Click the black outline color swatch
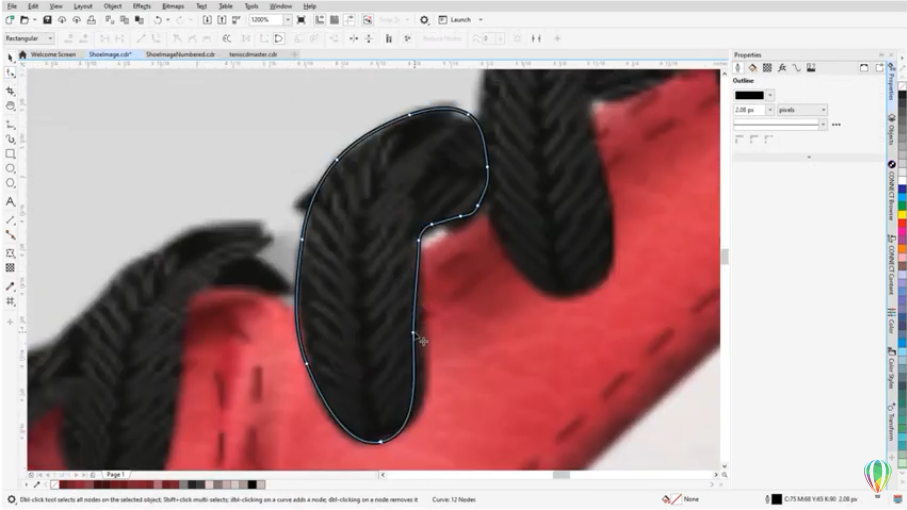 pyautogui.click(x=749, y=96)
